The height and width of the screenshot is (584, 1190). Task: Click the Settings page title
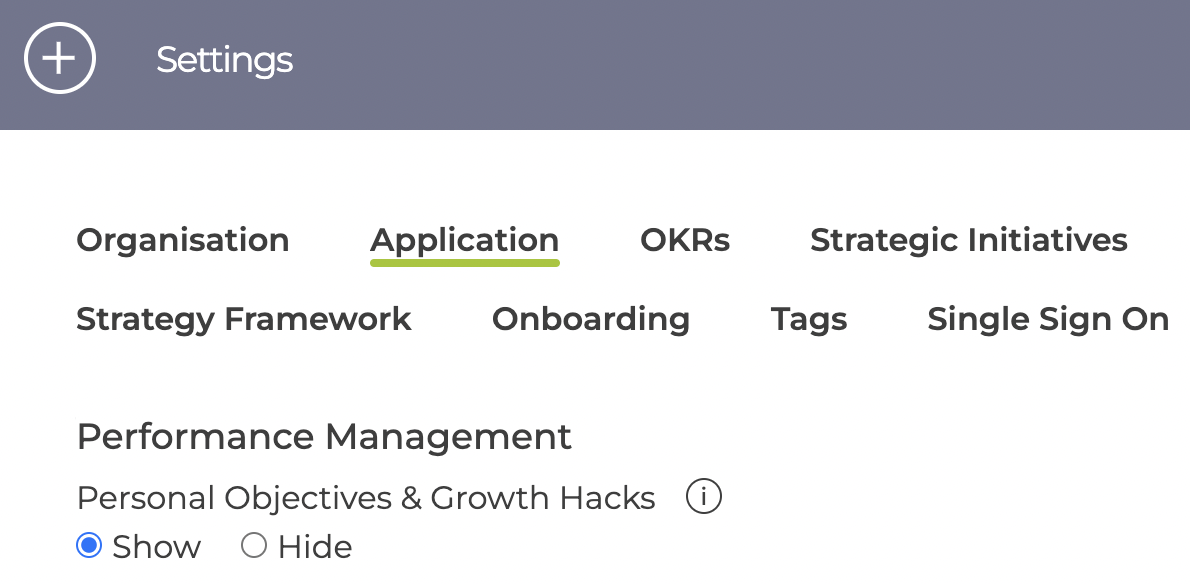pyautogui.click(x=224, y=60)
